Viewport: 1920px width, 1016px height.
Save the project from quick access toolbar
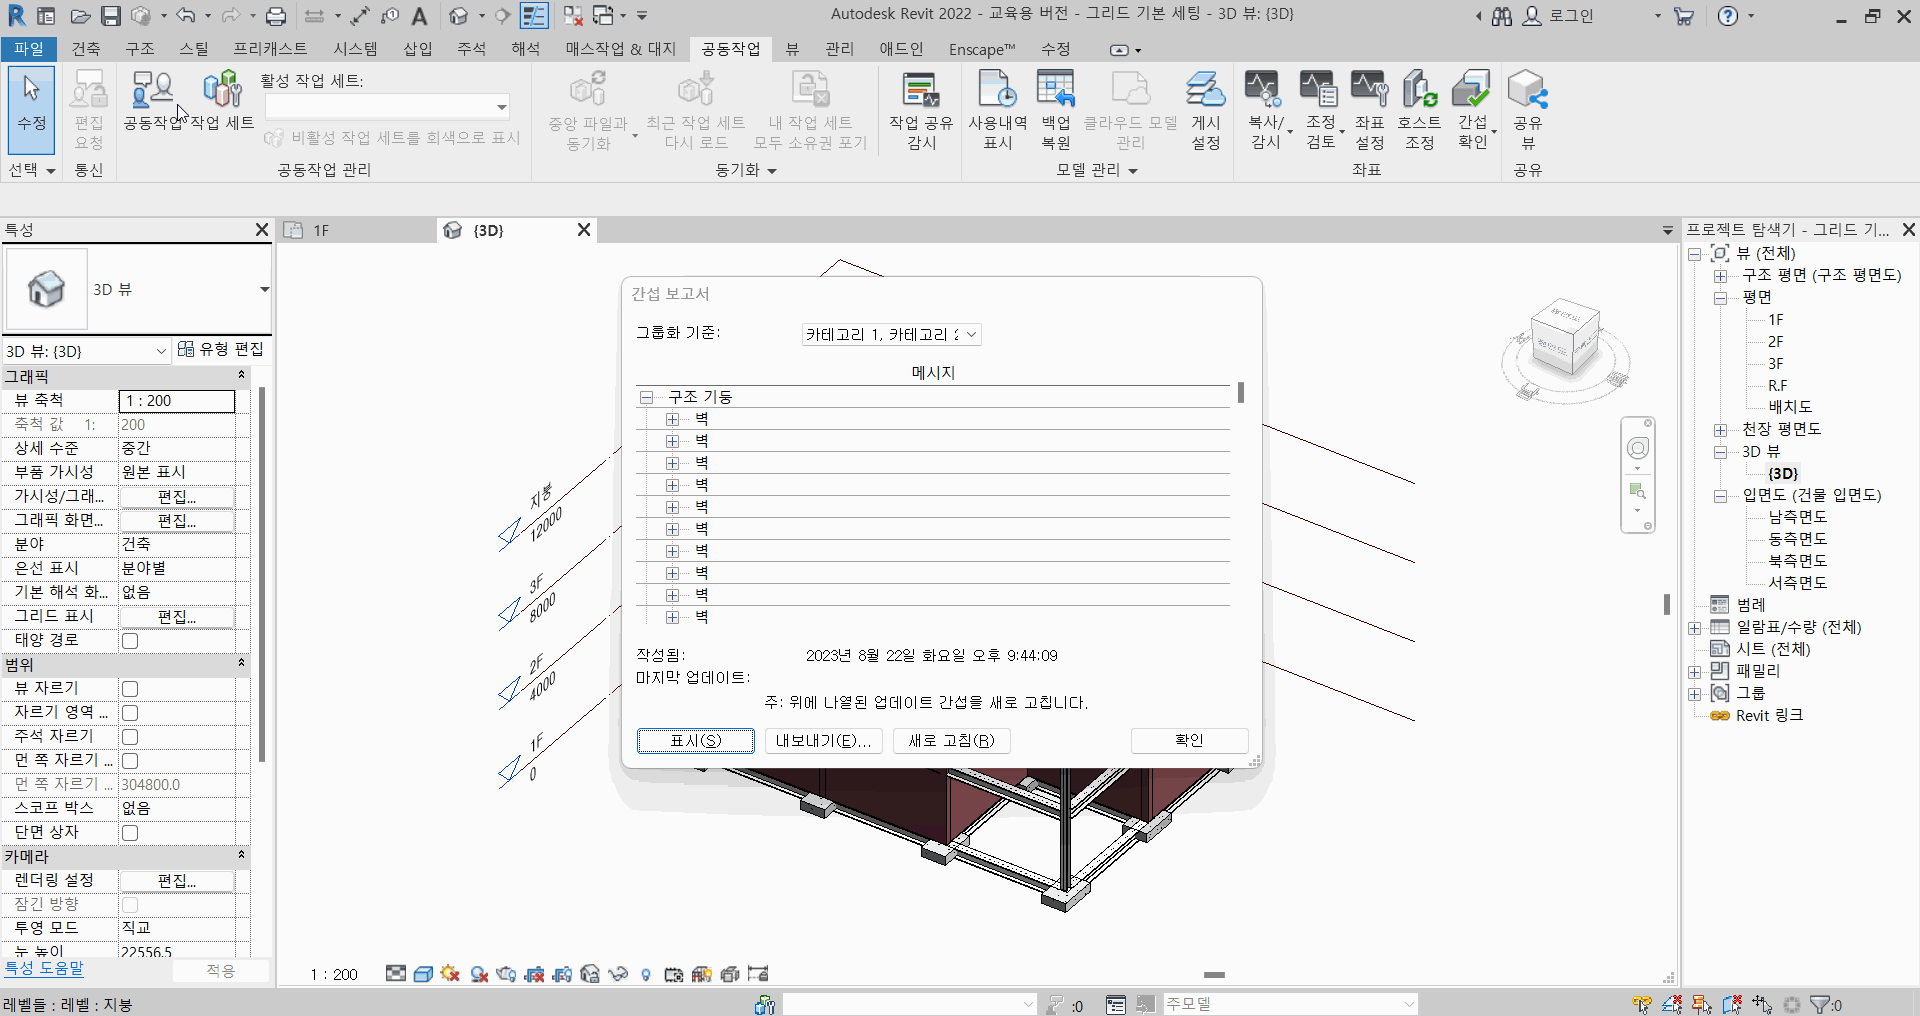pos(110,16)
